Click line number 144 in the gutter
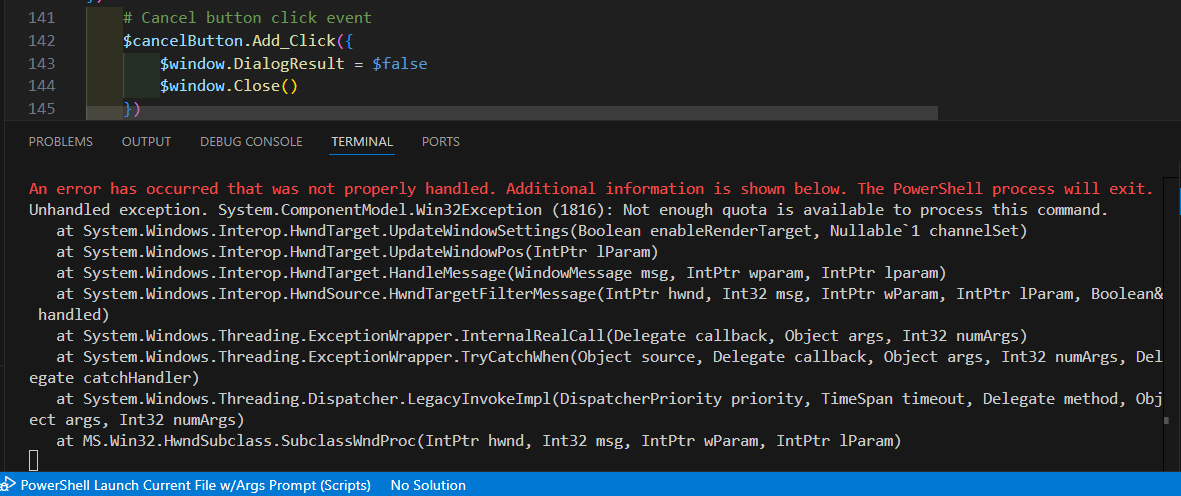The image size is (1181, 496). pyautogui.click(x=41, y=87)
